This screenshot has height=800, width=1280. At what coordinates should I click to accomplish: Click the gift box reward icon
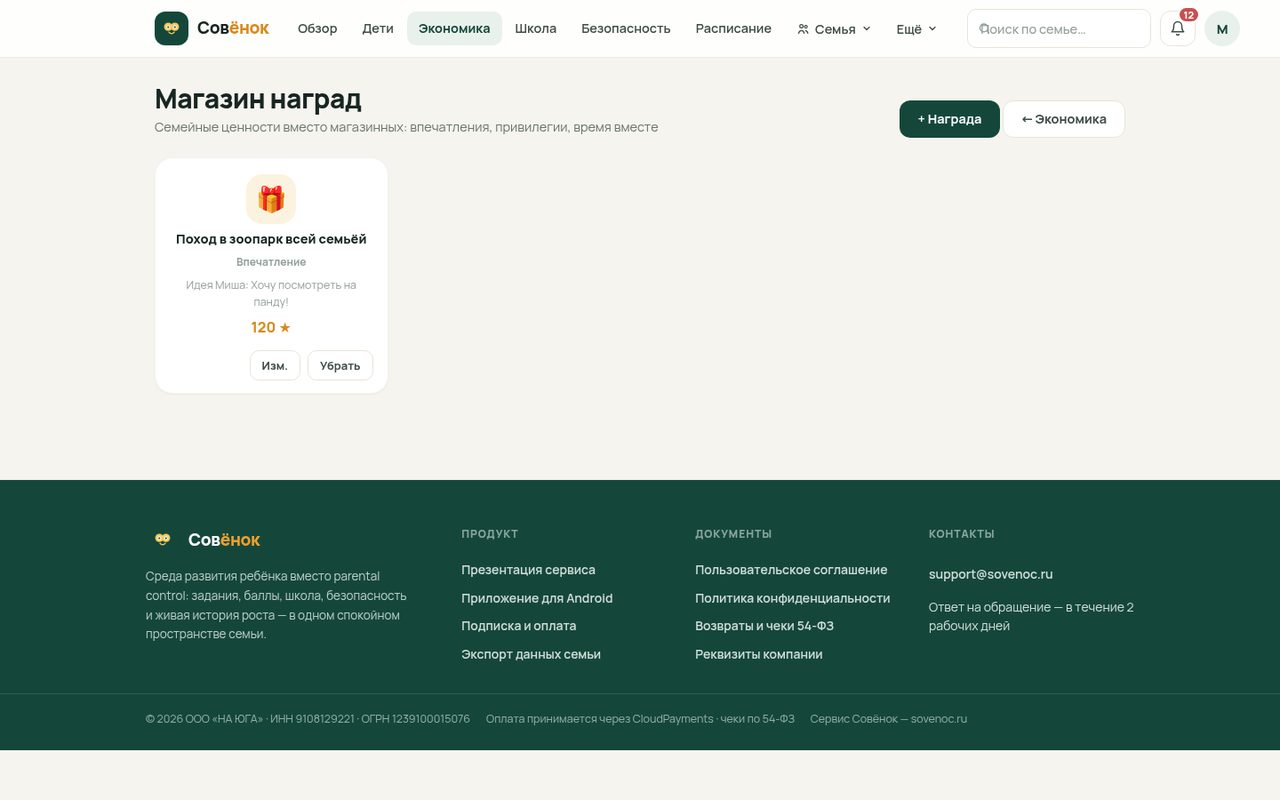point(271,199)
